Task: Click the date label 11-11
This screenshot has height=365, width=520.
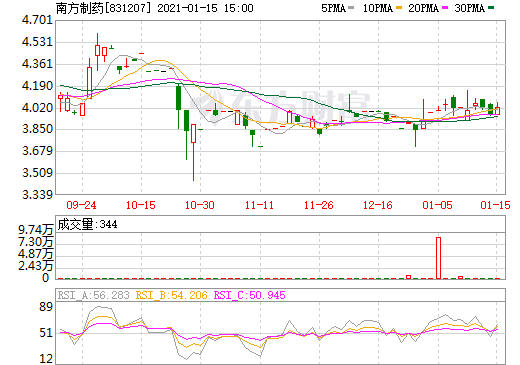Action: click(x=259, y=205)
